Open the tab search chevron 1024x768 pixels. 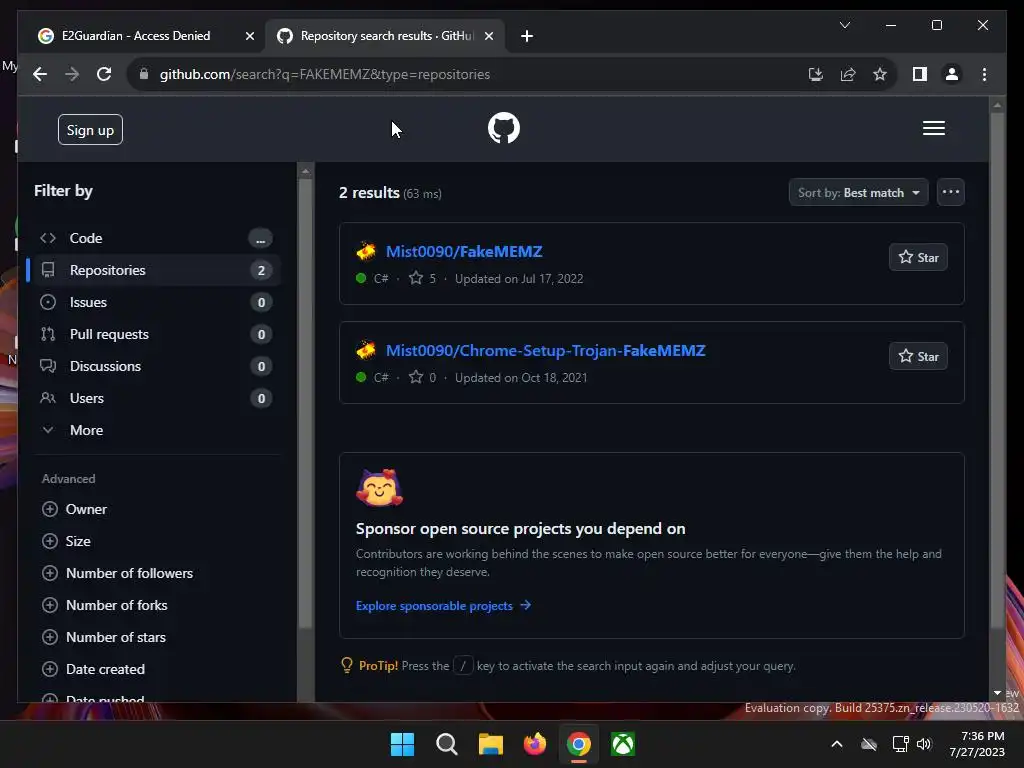pyautogui.click(x=844, y=25)
